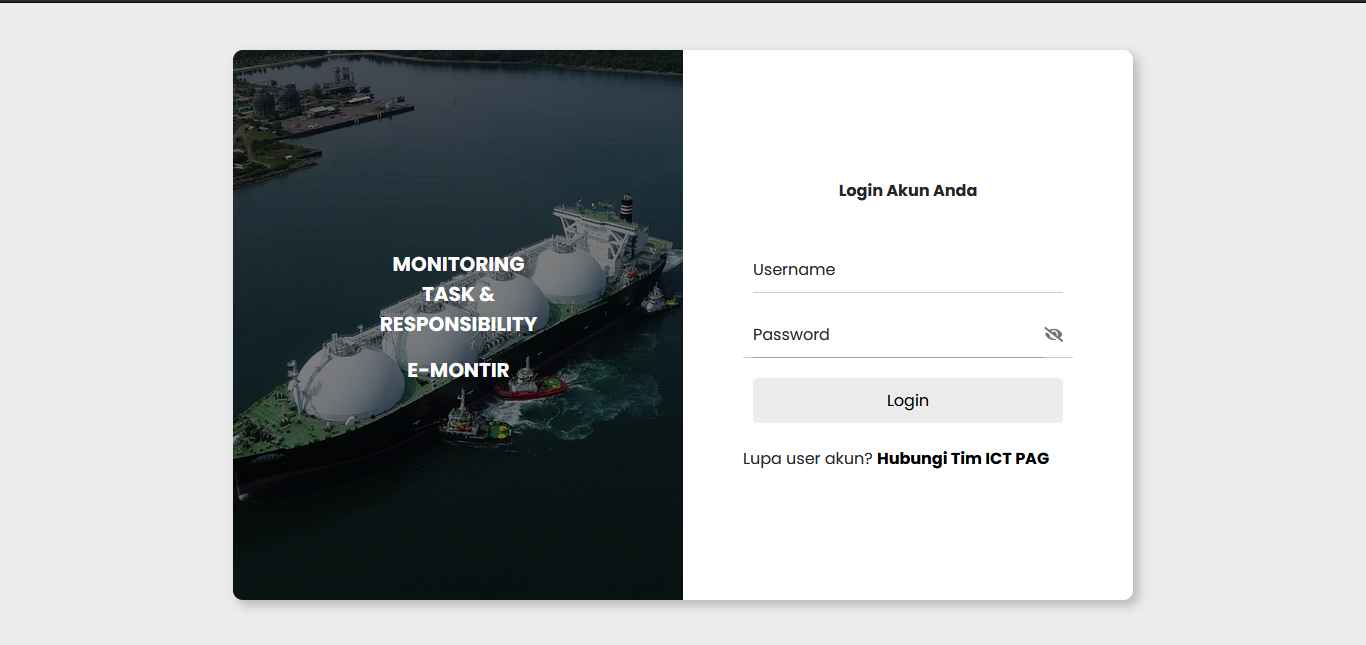
Task: Click the "TASK &" heading line
Action: click(x=458, y=294)
